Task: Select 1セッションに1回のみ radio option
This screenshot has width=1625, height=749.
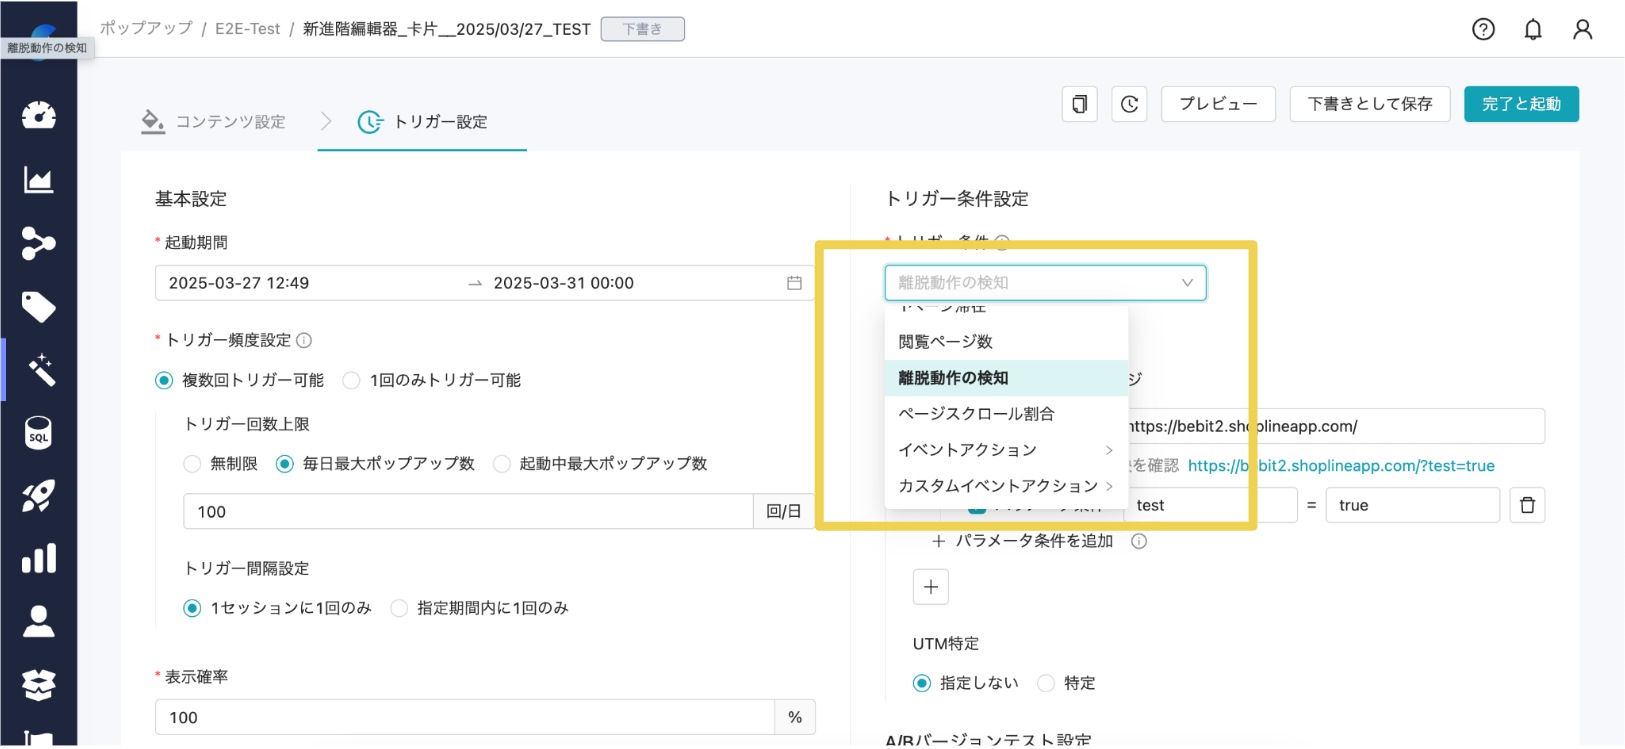Action: (192, 608)
